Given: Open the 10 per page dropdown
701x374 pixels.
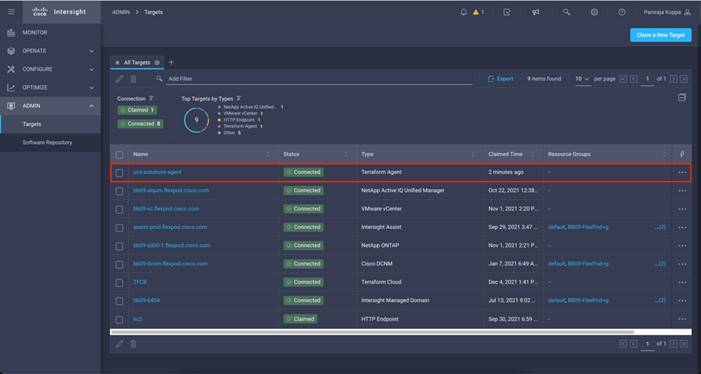Looking at the screenshot, I should 583,79.
